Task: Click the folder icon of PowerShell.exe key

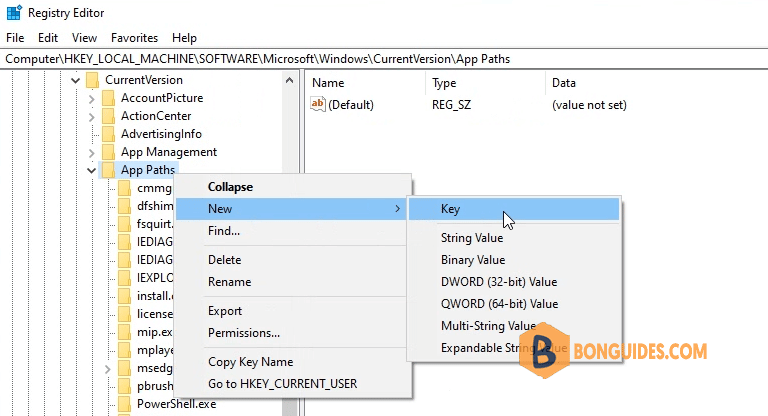Action: pyautogui.click(x=124, y=404)
